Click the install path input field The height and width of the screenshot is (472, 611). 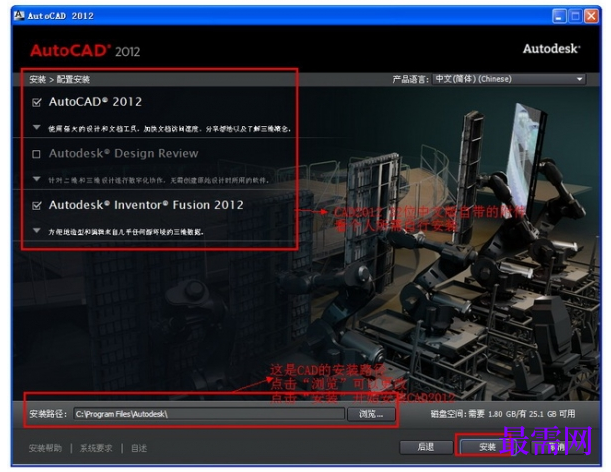(209, 414)
